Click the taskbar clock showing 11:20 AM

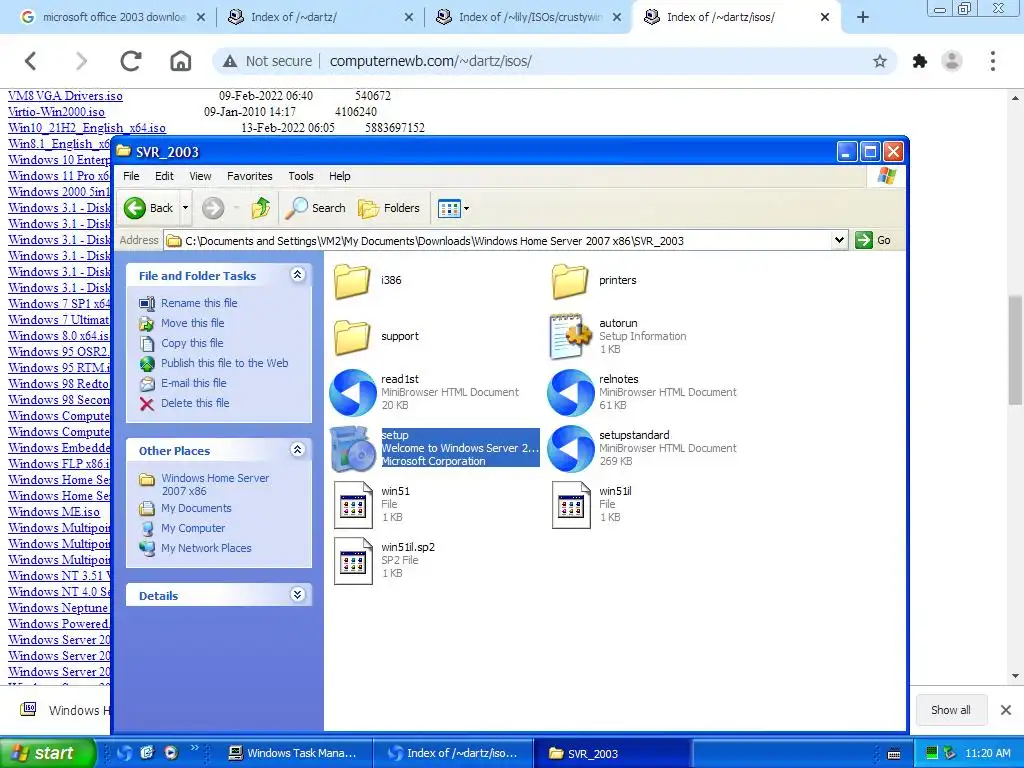(x=987, y=754)
